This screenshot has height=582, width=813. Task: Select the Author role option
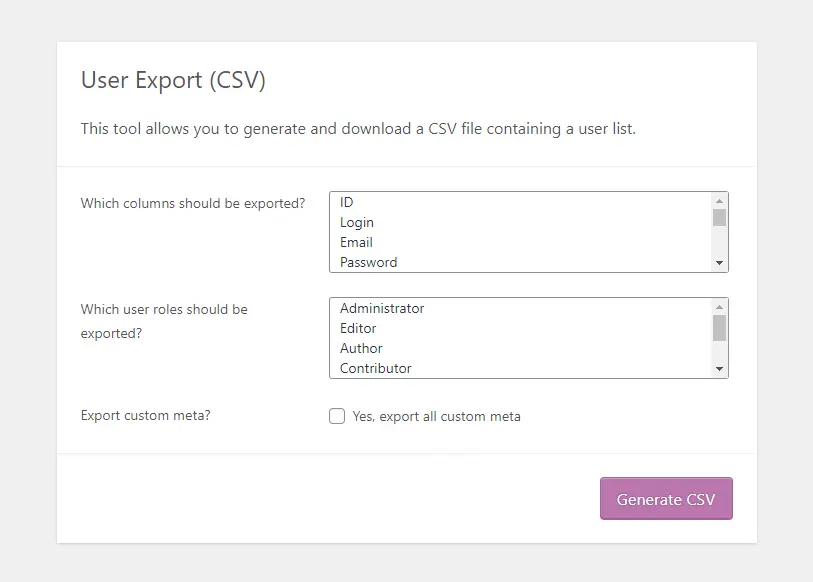pos(360,348)
